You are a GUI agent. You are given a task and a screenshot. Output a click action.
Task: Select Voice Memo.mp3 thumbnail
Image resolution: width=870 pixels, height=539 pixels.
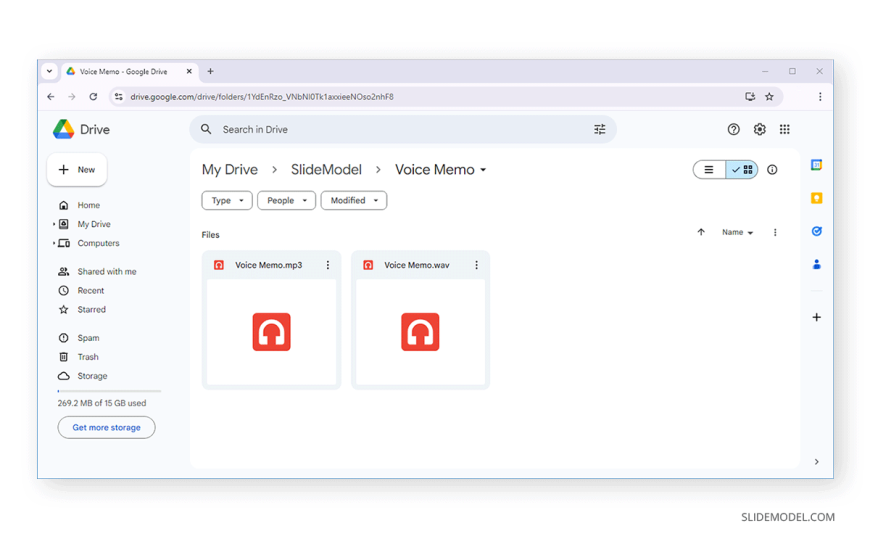click(271, 332)
